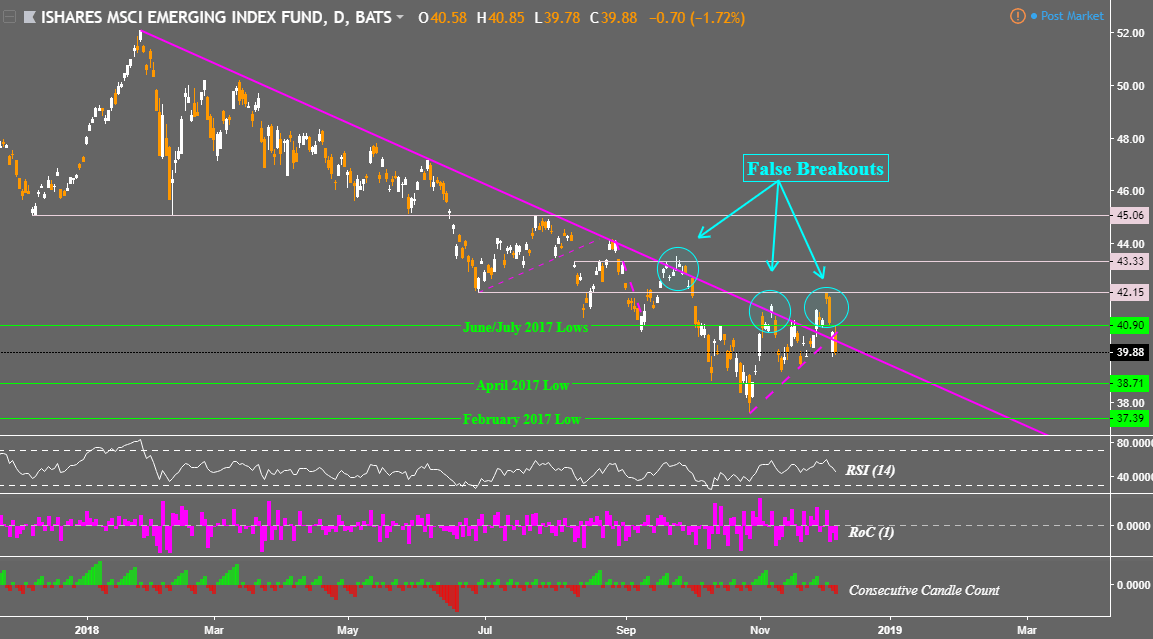Open the orange data warning icon

pos(1018,15)
